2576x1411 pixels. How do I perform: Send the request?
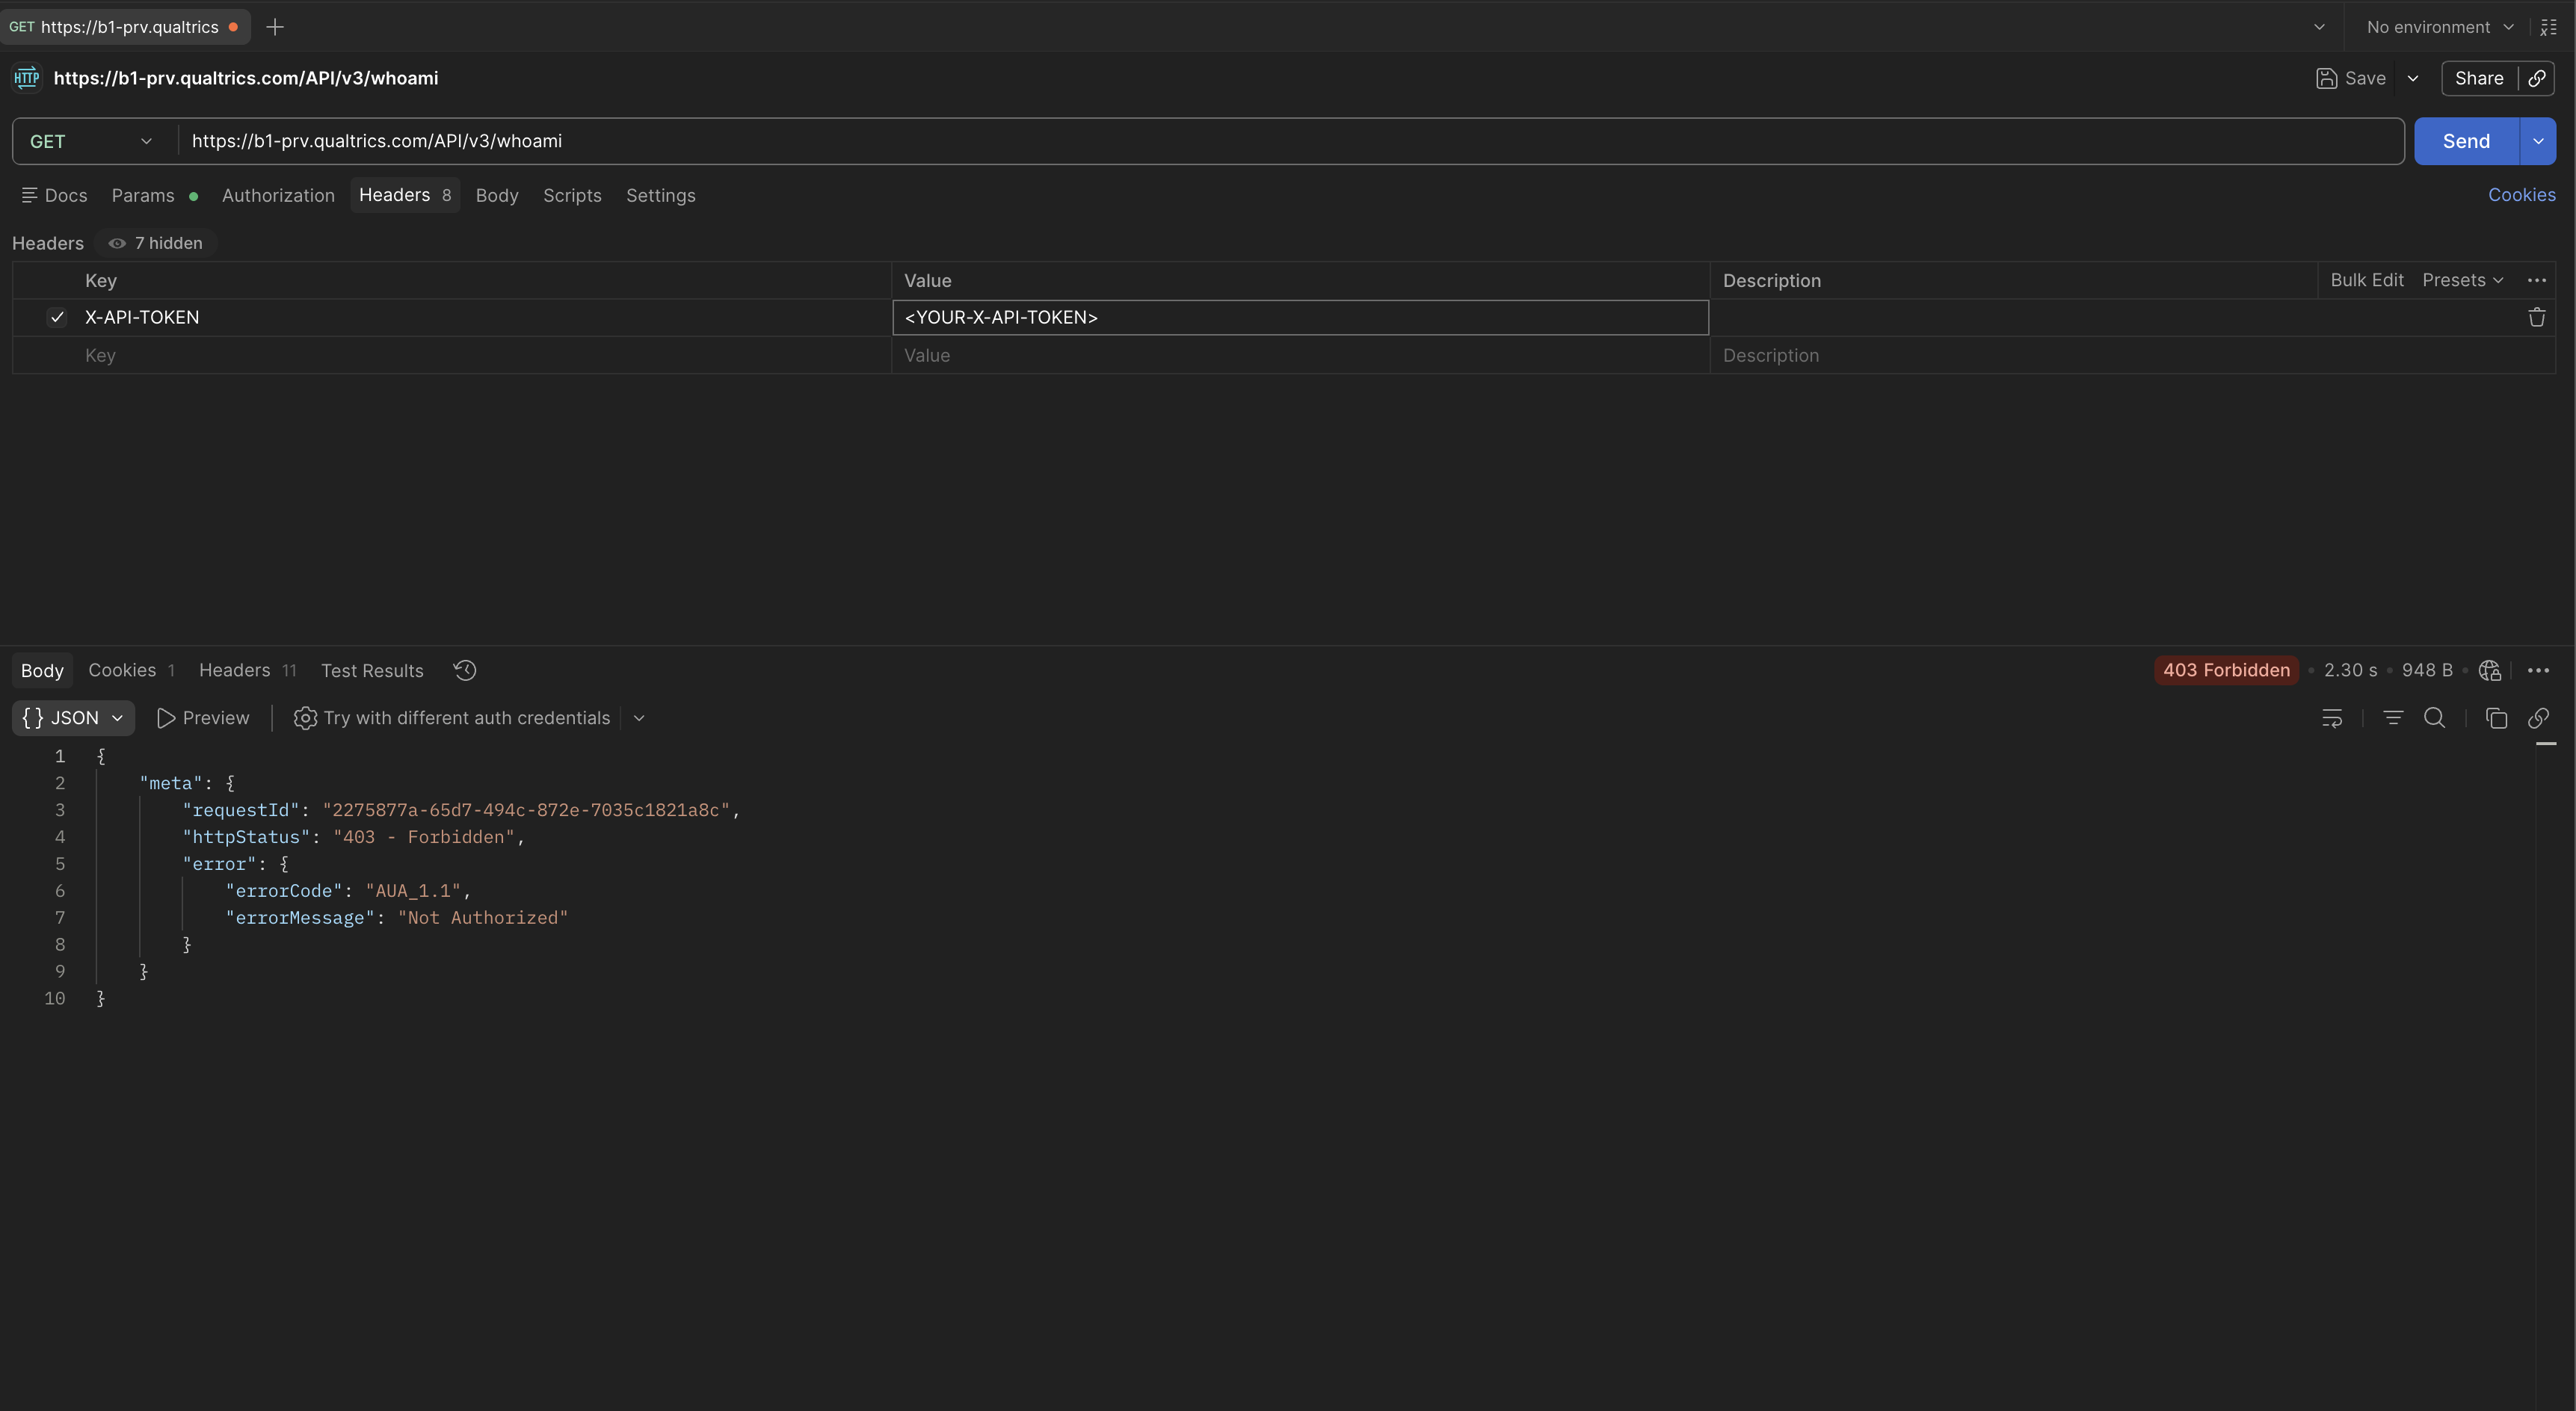(2466, 141)
